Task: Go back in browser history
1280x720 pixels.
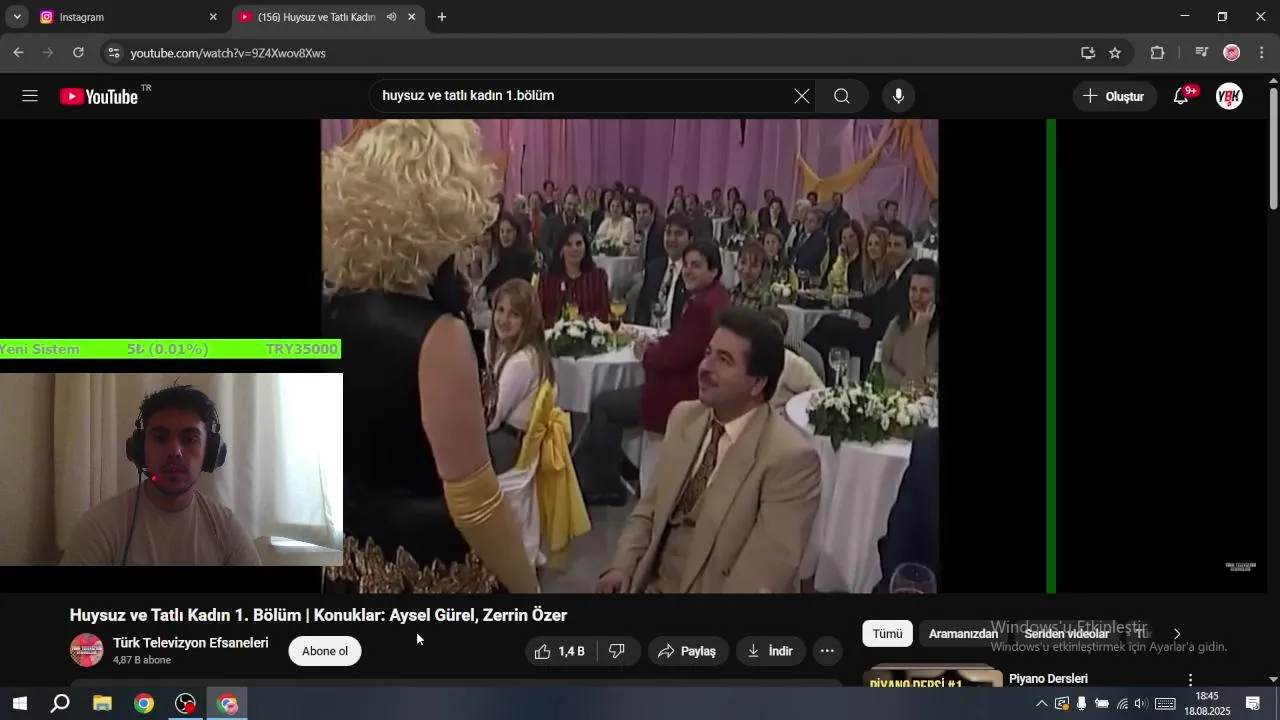Action: click(x=18, y=53)
